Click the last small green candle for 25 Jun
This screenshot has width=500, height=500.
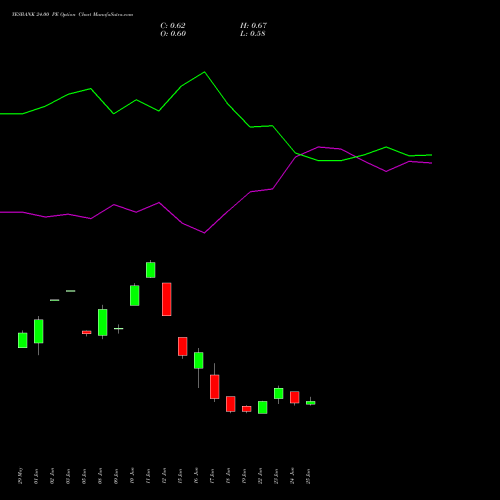click(x=311, y=403)
